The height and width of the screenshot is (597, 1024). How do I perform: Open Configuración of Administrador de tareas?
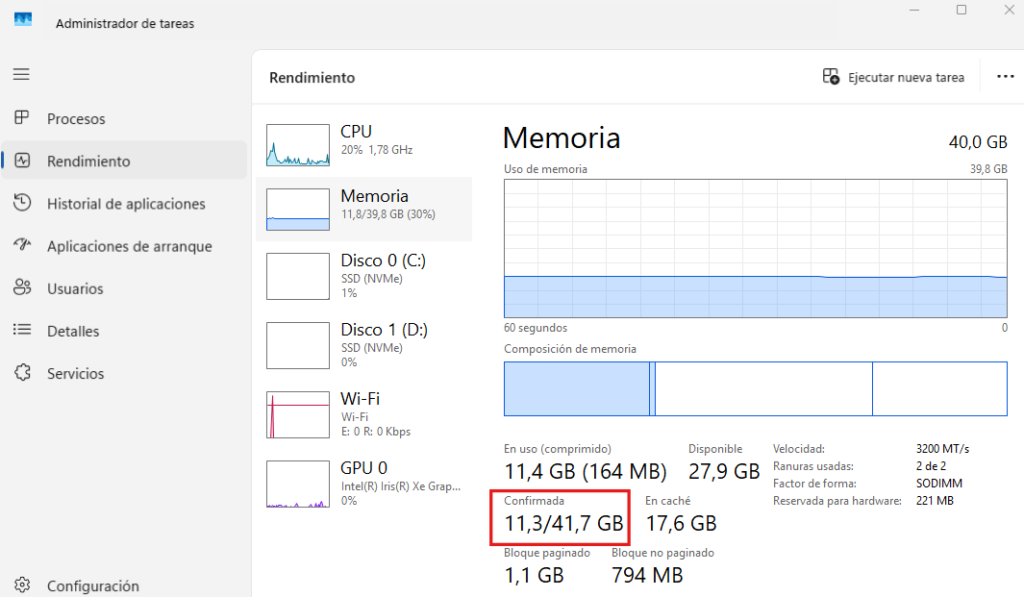21,586
